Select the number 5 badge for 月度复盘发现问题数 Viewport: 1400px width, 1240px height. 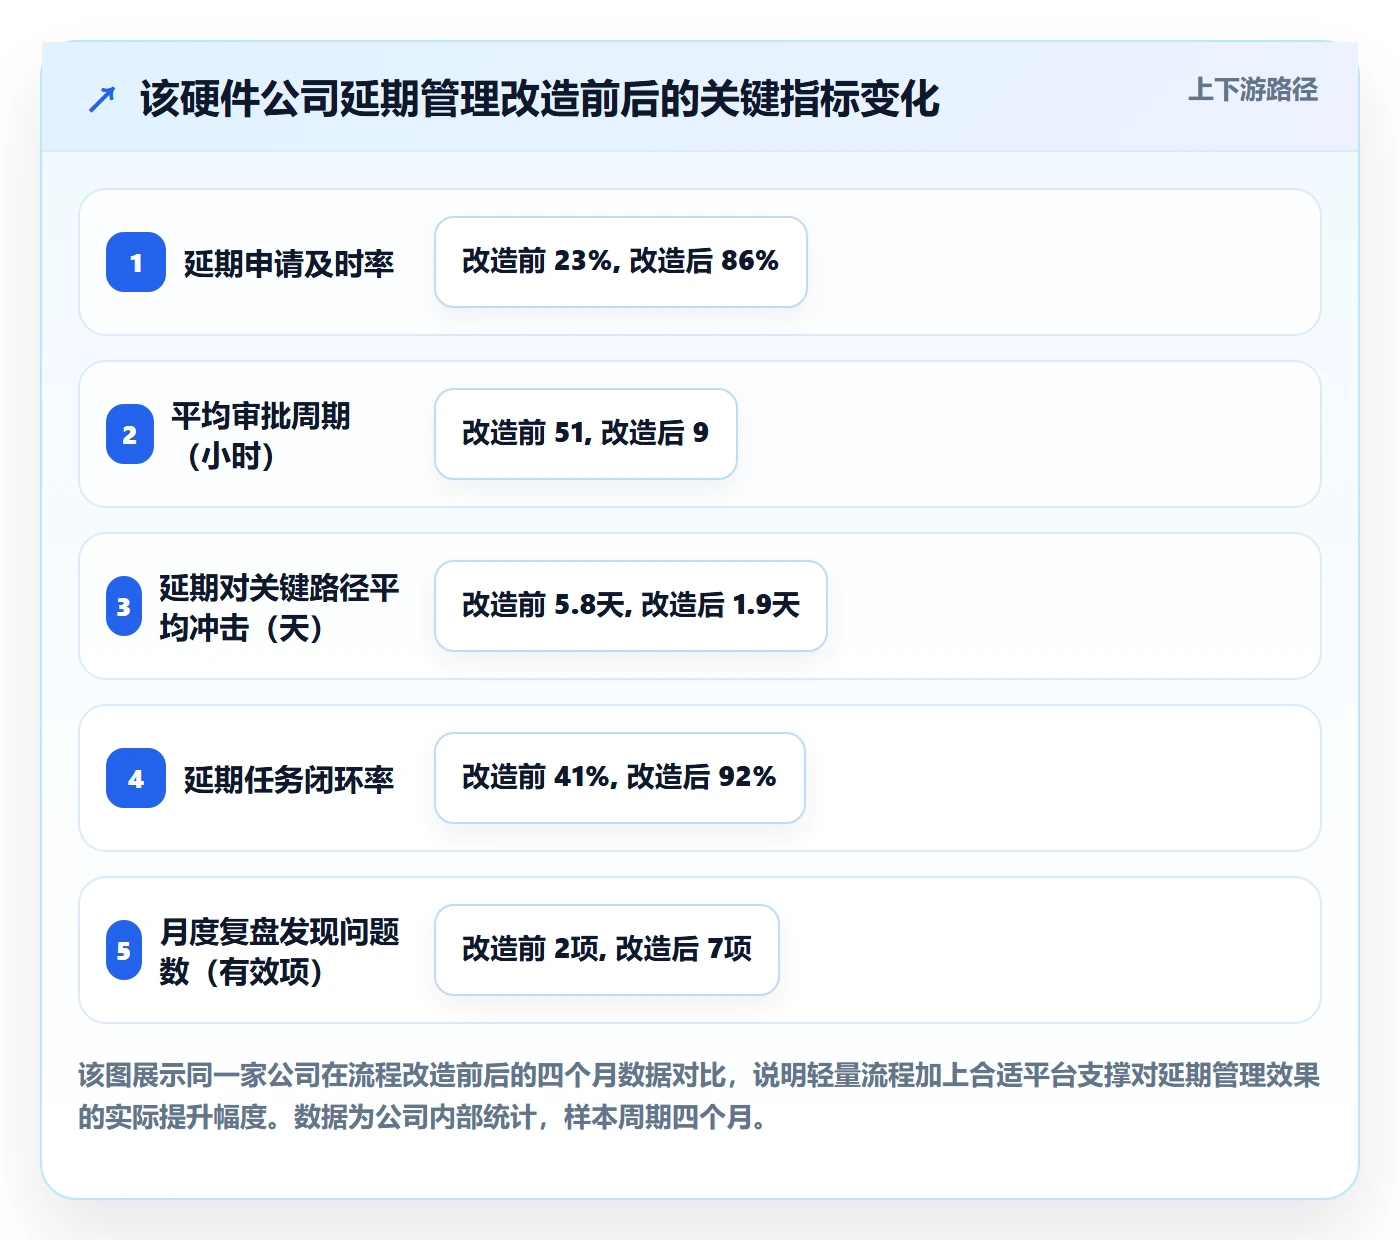point(124,950)
